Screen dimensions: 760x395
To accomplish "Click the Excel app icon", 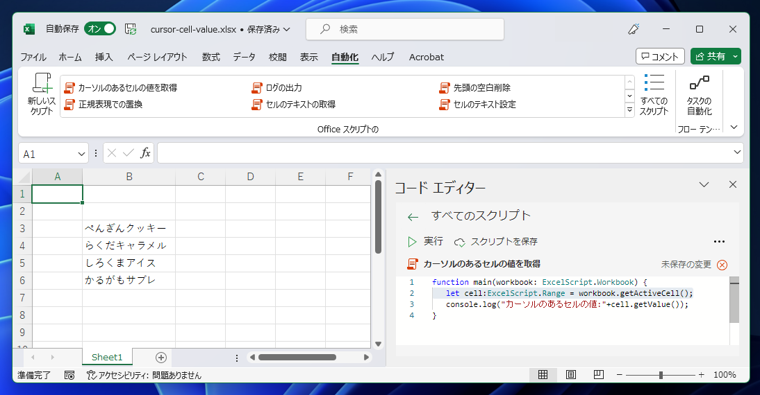I will tap(29, 29).
